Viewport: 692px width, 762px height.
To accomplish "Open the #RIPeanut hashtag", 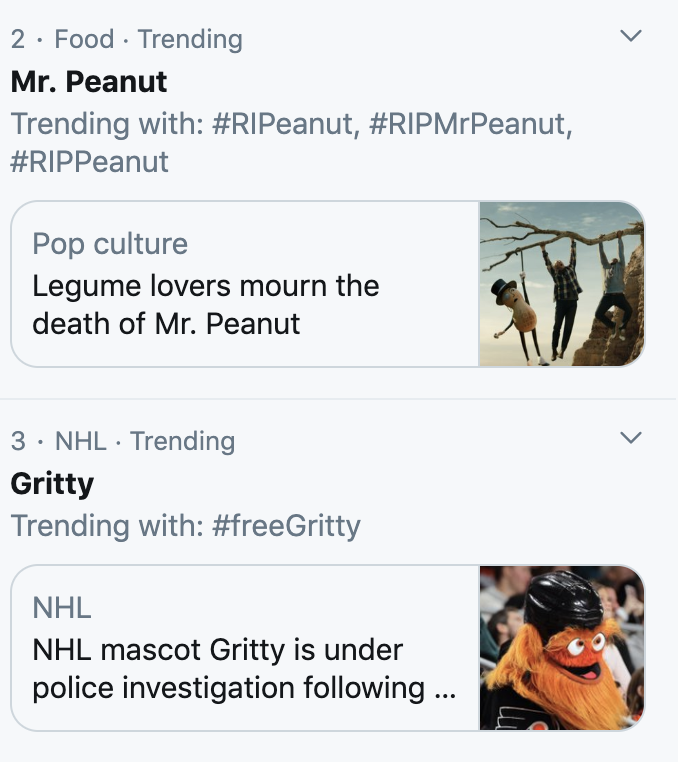I will (x=282, y=124).
